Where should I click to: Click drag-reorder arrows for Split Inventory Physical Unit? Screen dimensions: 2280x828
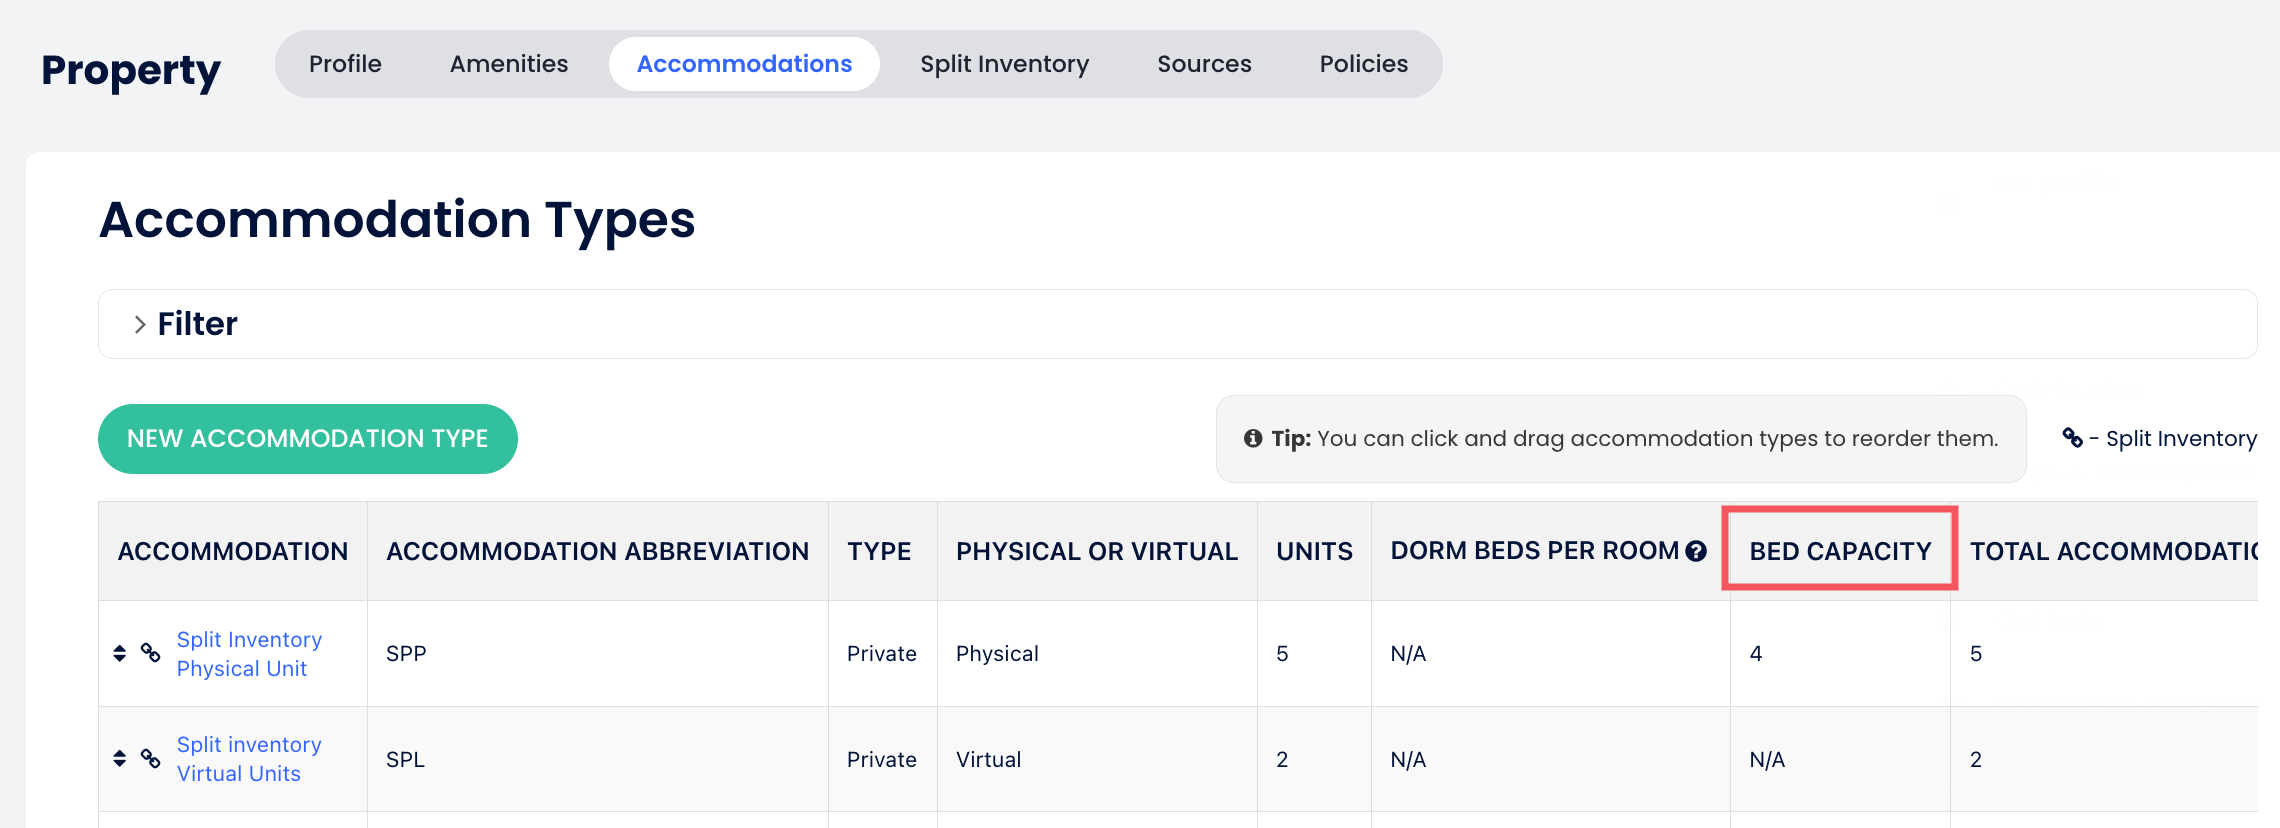click(120, 653)
